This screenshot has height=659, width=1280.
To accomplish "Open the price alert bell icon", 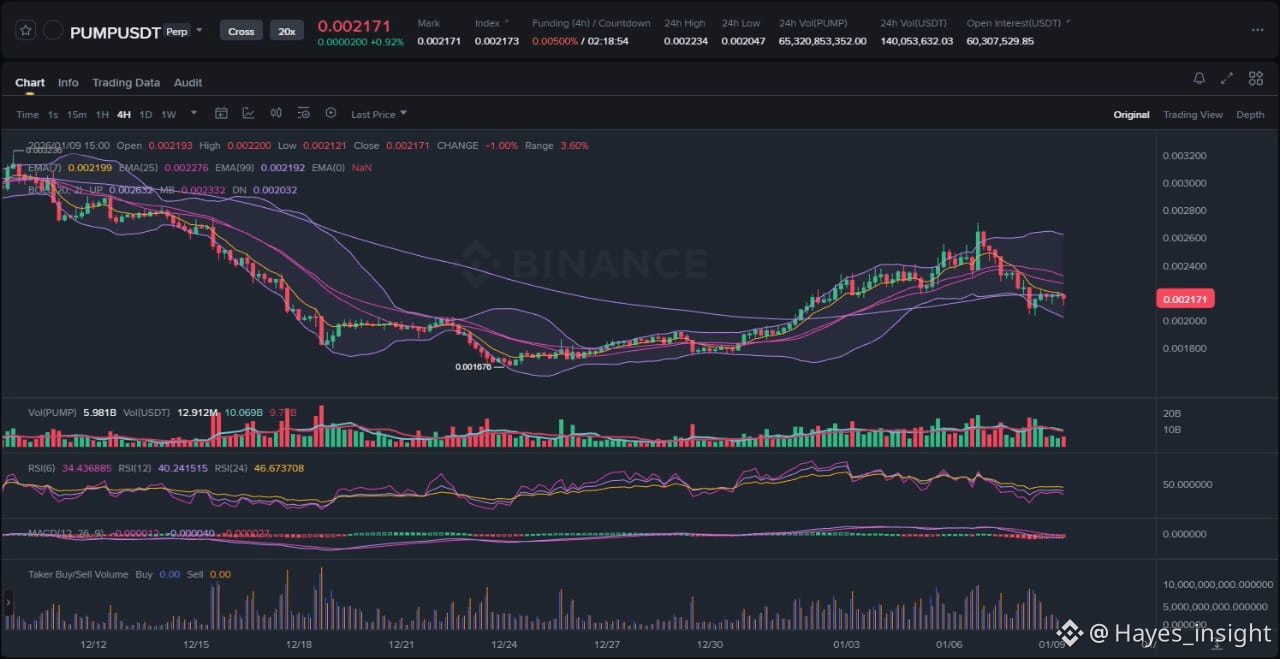I will point(1199,79).
